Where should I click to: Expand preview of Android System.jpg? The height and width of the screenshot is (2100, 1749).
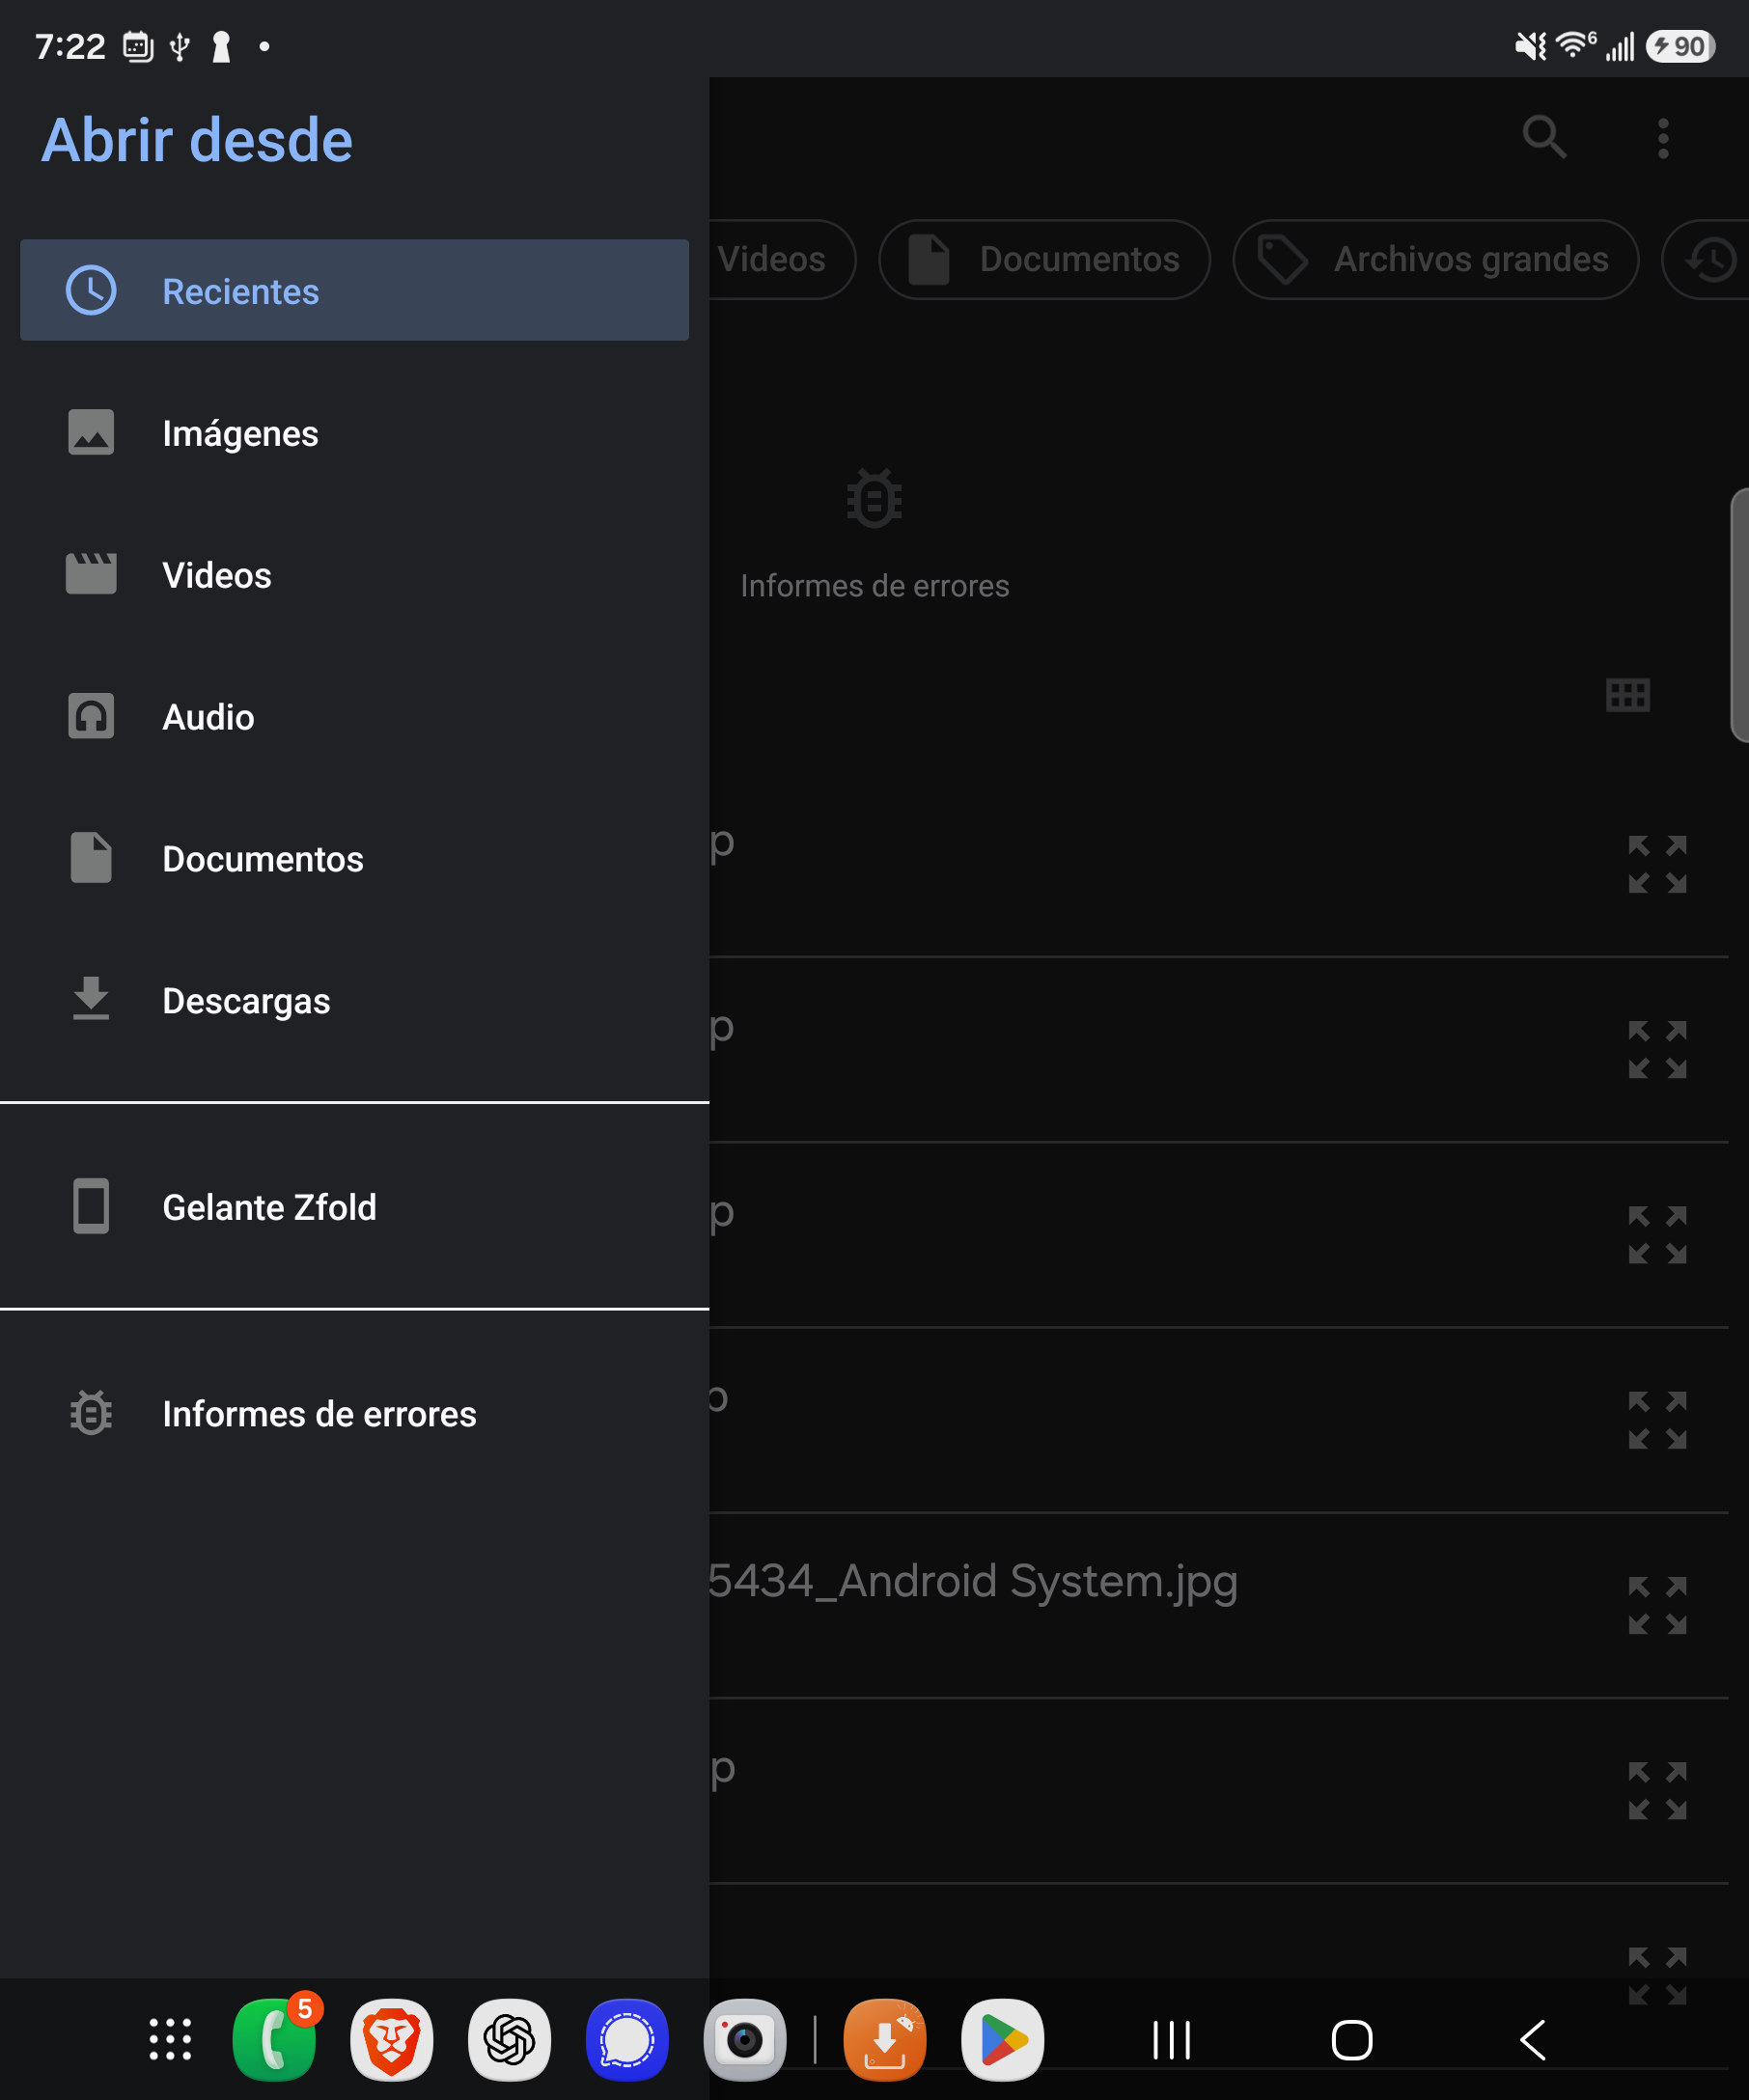click(x=1657, y=1605)
